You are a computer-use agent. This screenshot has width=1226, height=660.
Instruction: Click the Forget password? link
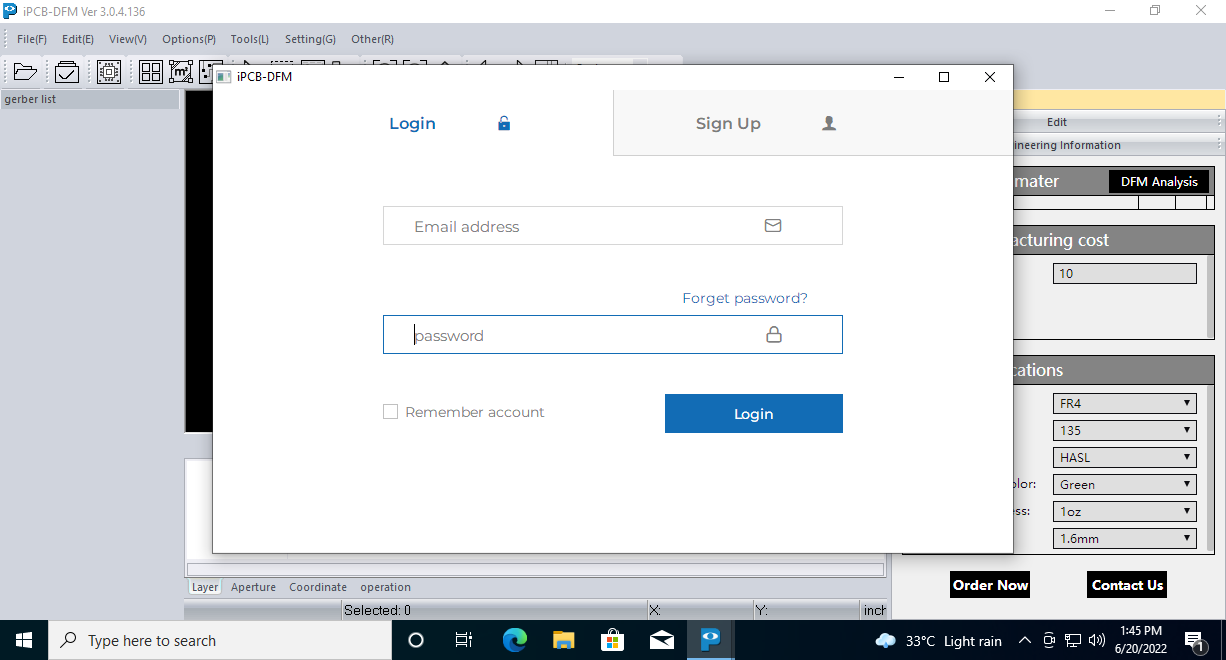click(745, 298)
